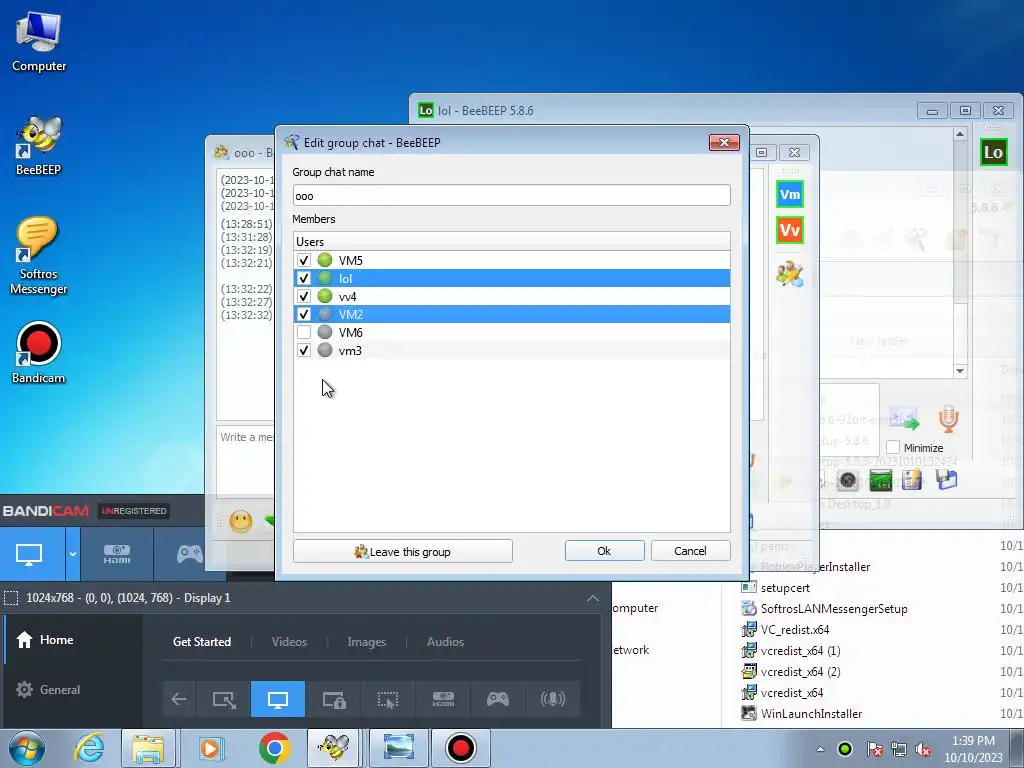Click the green chart icon in the BeeBEEP toolbar

click(x=880, y=481)
